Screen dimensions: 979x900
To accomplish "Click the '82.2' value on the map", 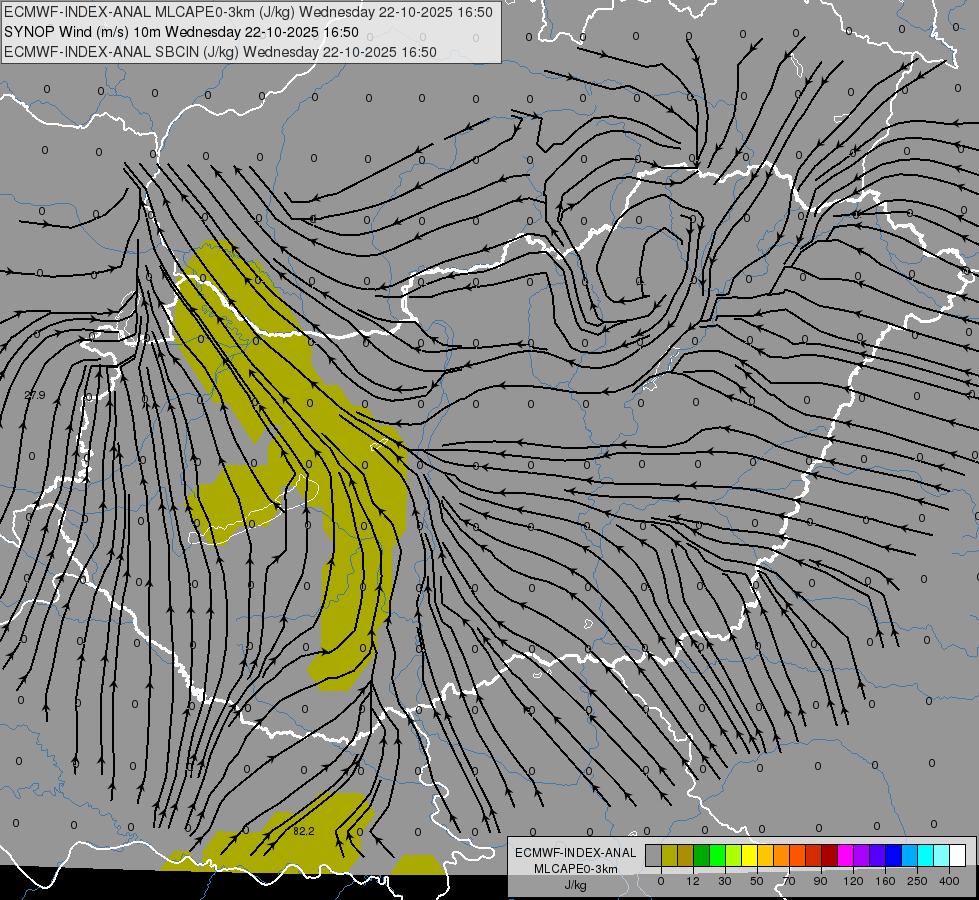I will [x=303, y=831].
